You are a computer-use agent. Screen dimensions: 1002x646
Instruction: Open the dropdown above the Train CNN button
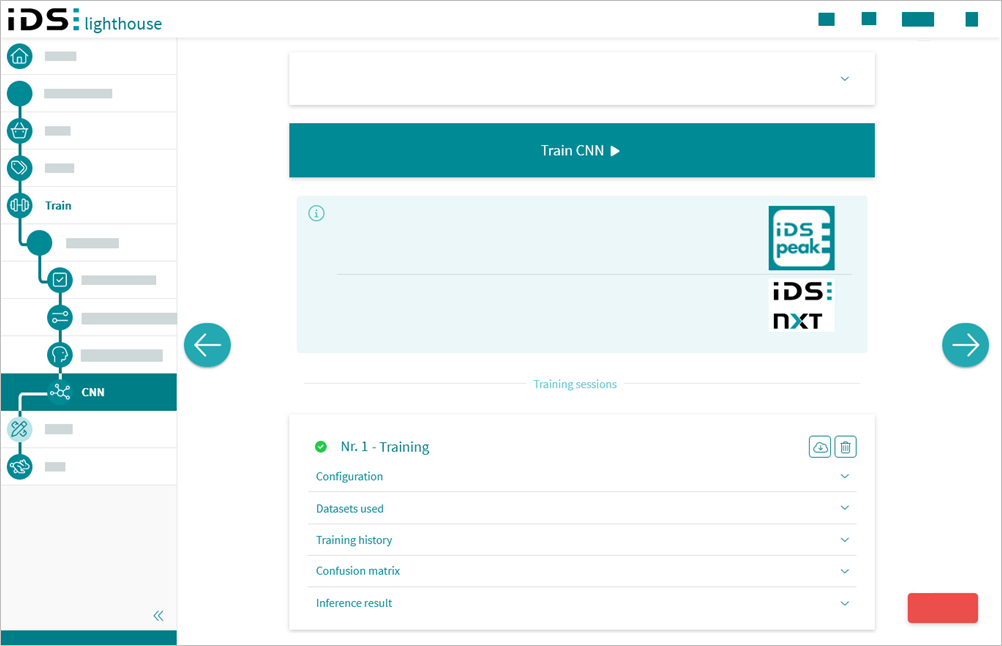coord(843,78)
